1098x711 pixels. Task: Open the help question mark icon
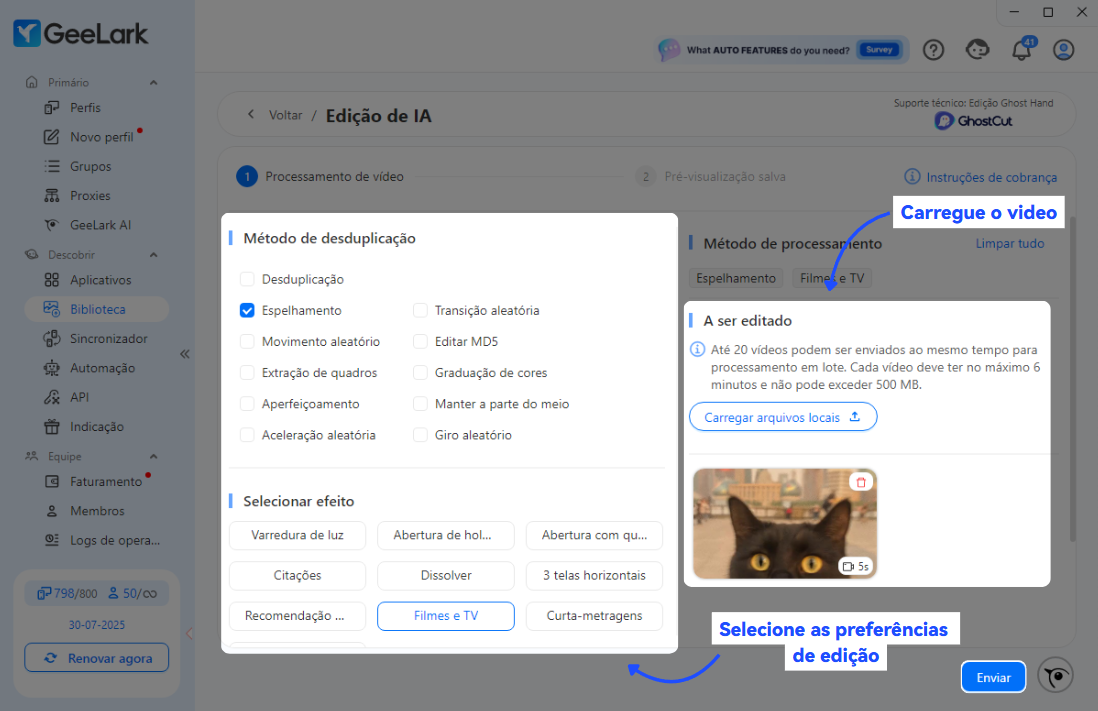(x=933, y=50)
